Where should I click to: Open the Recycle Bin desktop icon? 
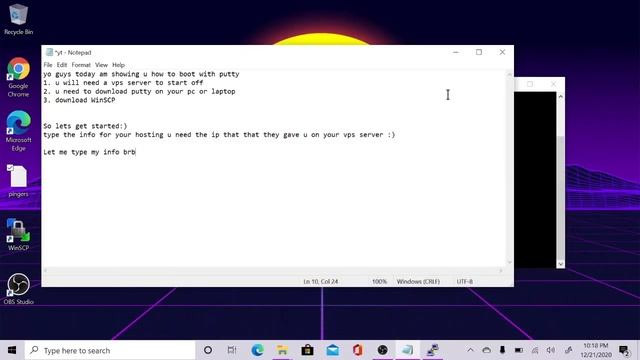pyautogui.click(x=18, y=20)
